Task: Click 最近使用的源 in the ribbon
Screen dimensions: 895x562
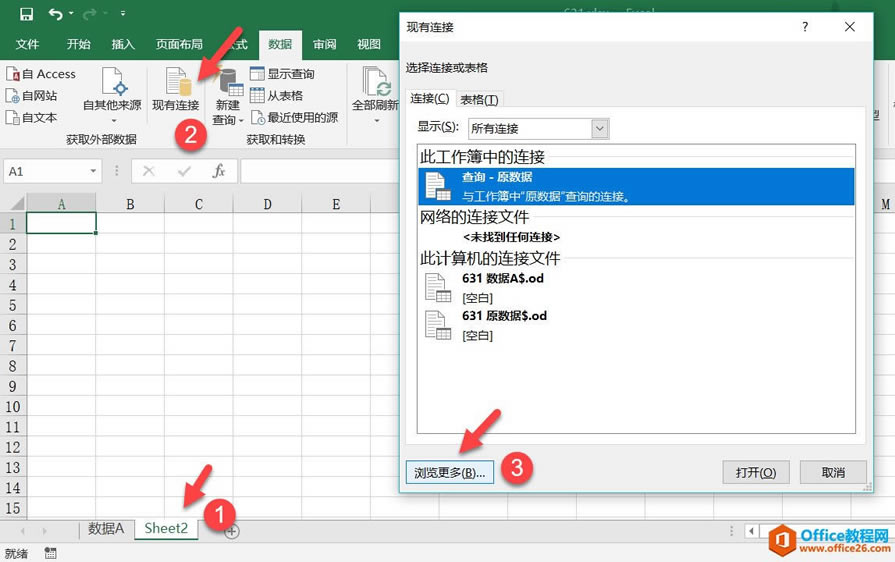Action: (295, 118)
